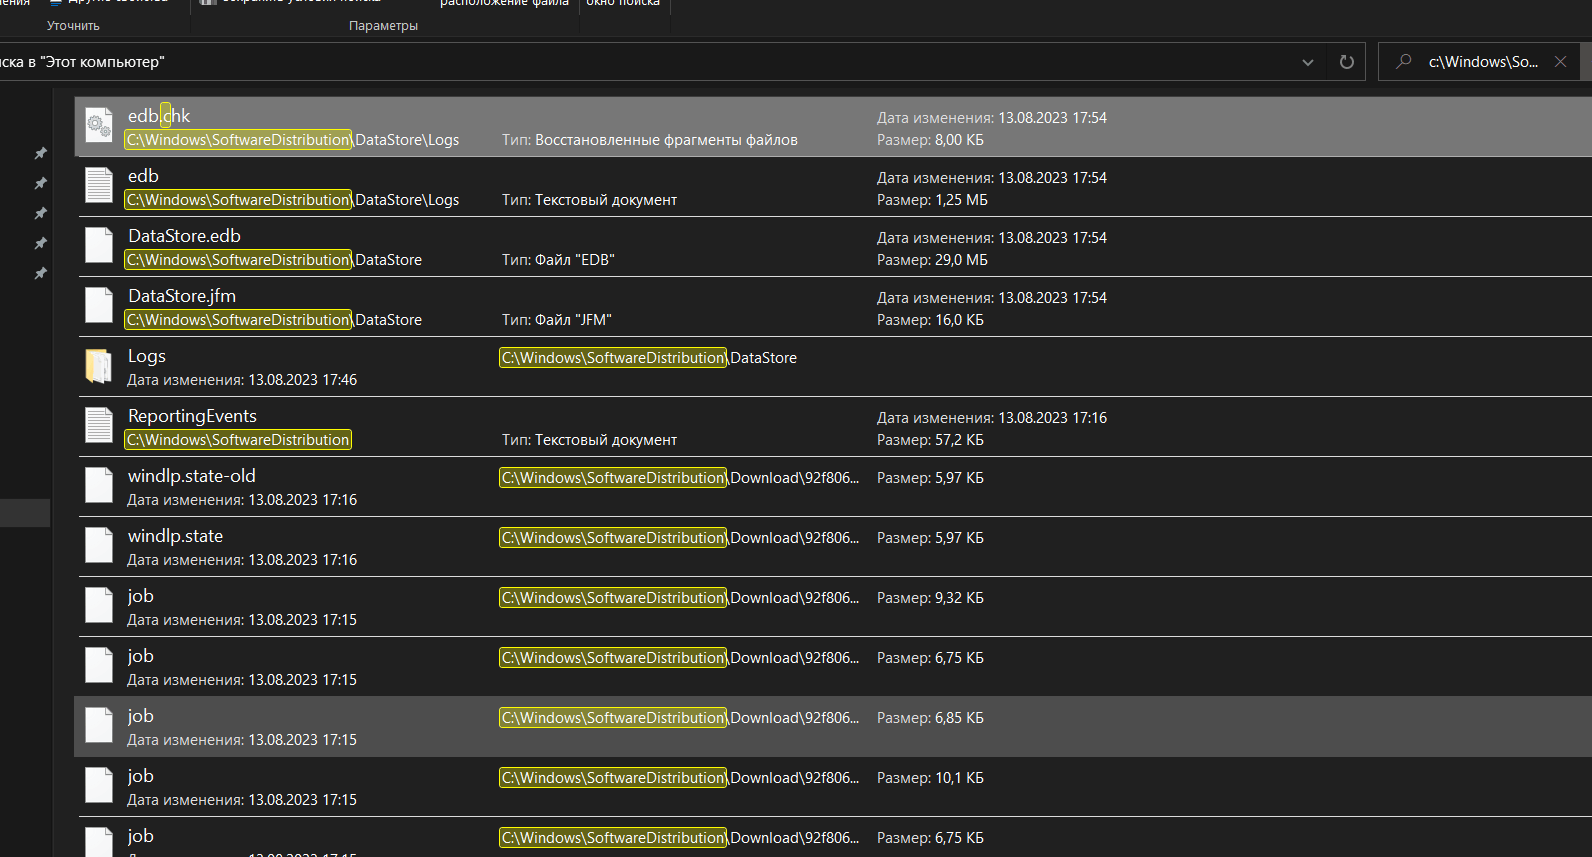Click the third pinned item pin icon
Image resolution: width=1592 pixels, height=857 pixels.
pyautogui.click(x=40, y=213)
